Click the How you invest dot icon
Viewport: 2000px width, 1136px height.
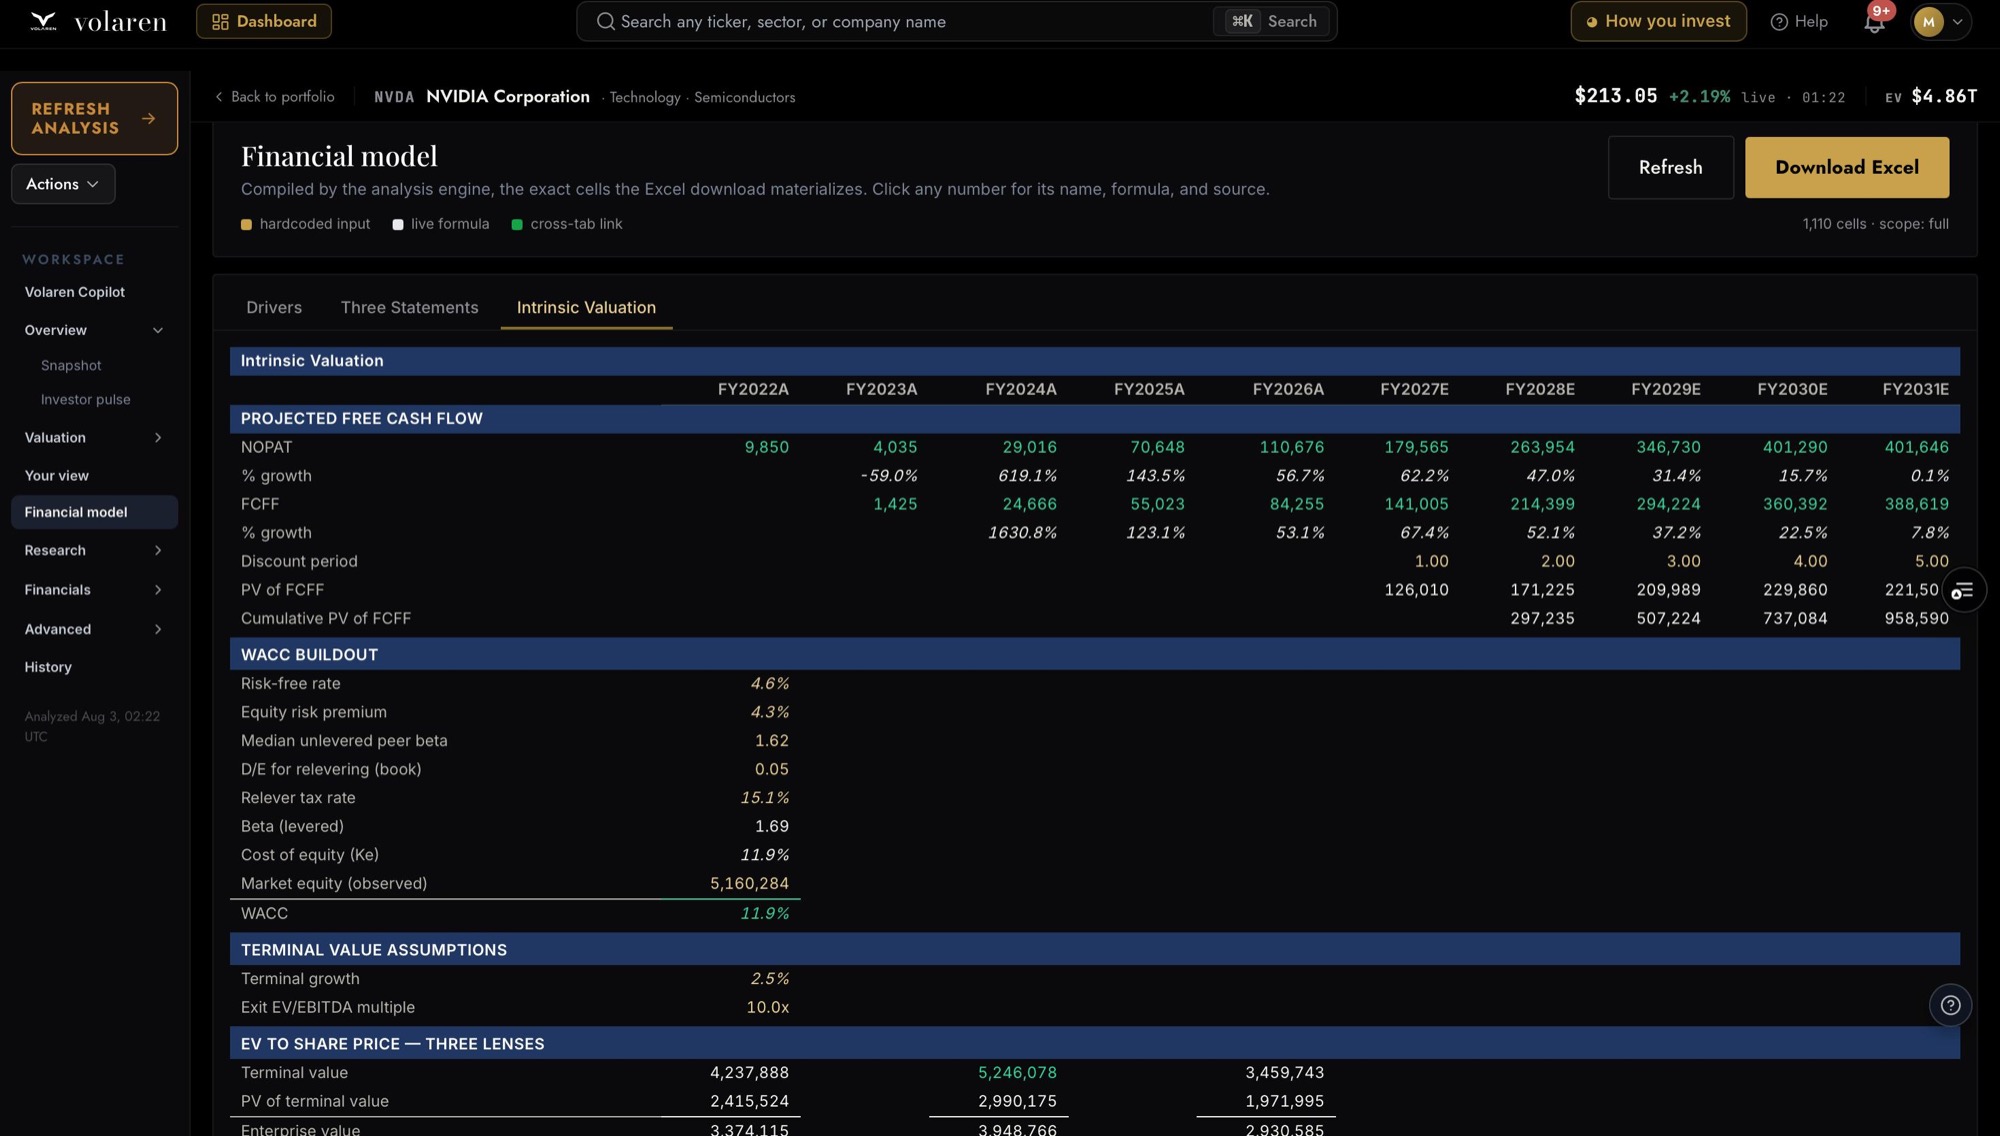click(1592, 22)
